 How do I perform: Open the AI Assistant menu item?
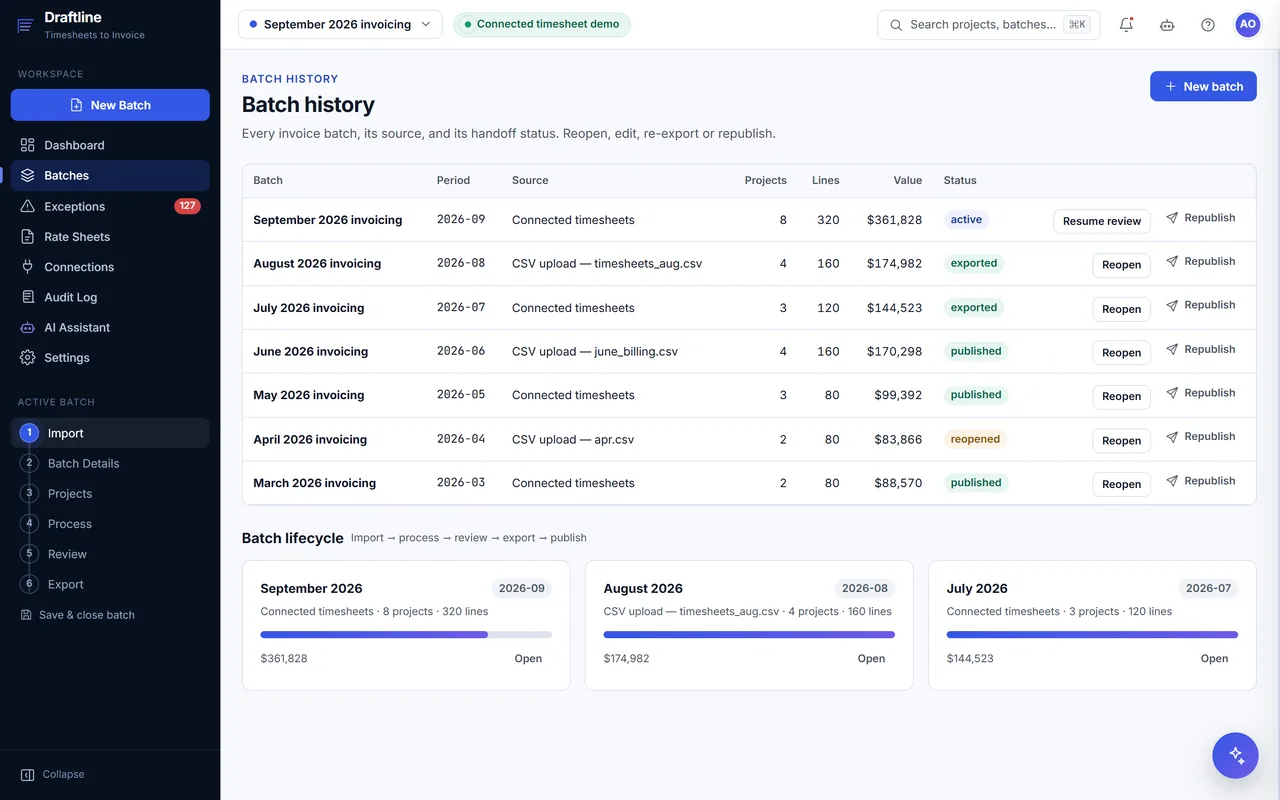110,327
